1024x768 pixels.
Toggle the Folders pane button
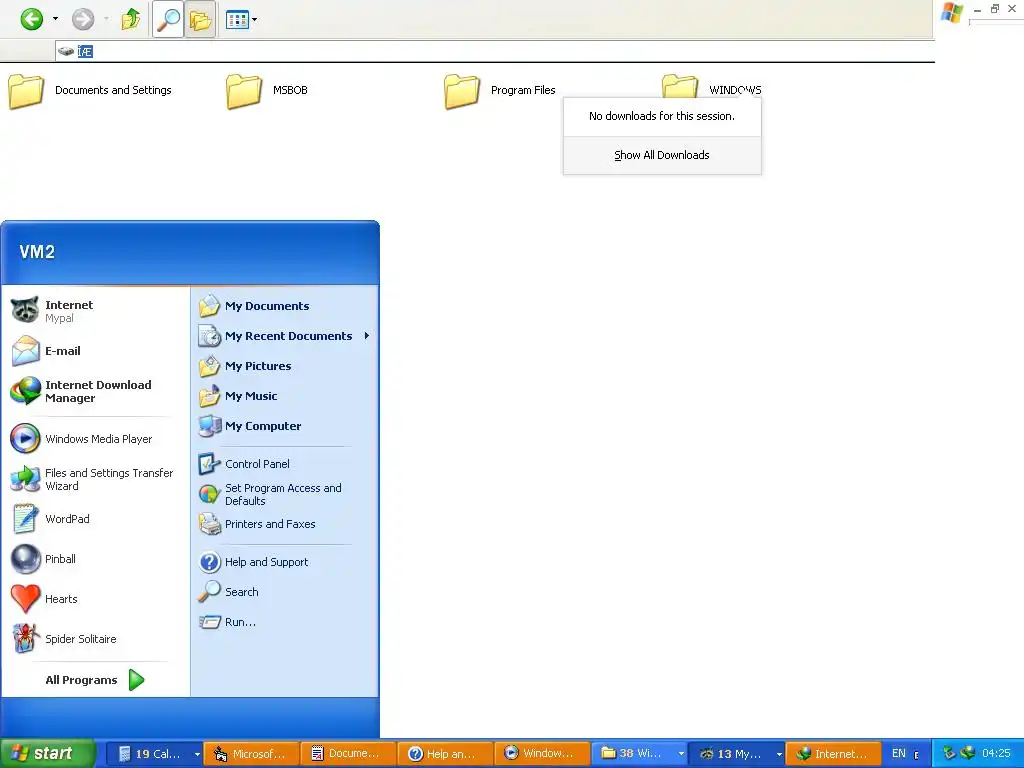[200, 19]
